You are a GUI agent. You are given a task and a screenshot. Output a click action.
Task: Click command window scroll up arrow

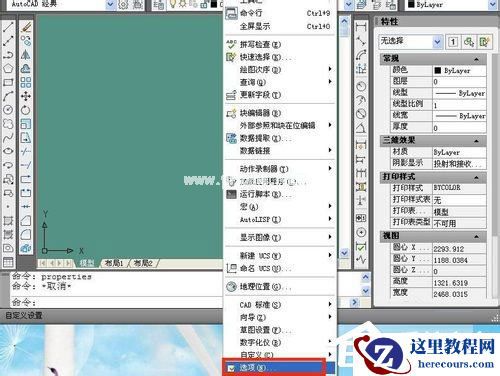click(365, 277)
